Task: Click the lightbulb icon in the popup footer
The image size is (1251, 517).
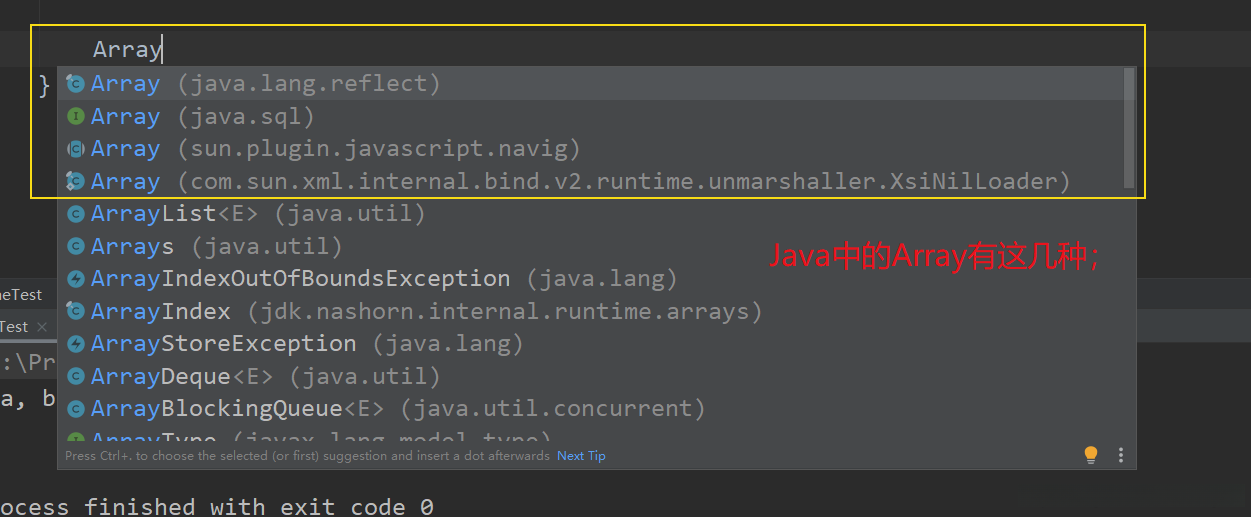Action: click(x=1091, y=455)
